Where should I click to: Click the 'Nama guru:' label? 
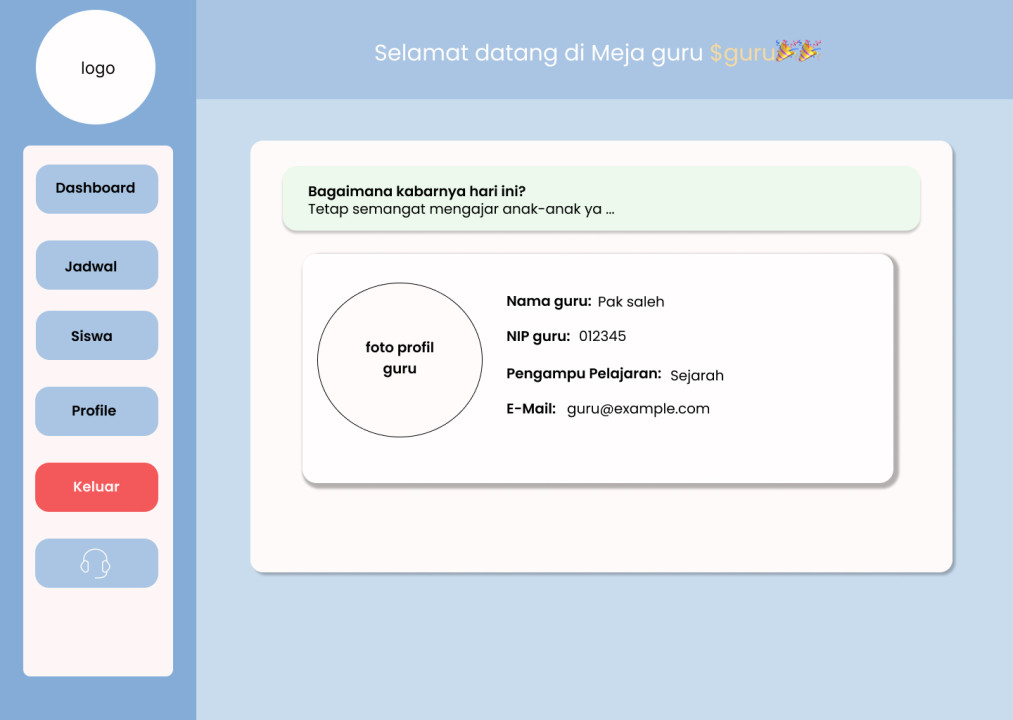pos(548,301)
